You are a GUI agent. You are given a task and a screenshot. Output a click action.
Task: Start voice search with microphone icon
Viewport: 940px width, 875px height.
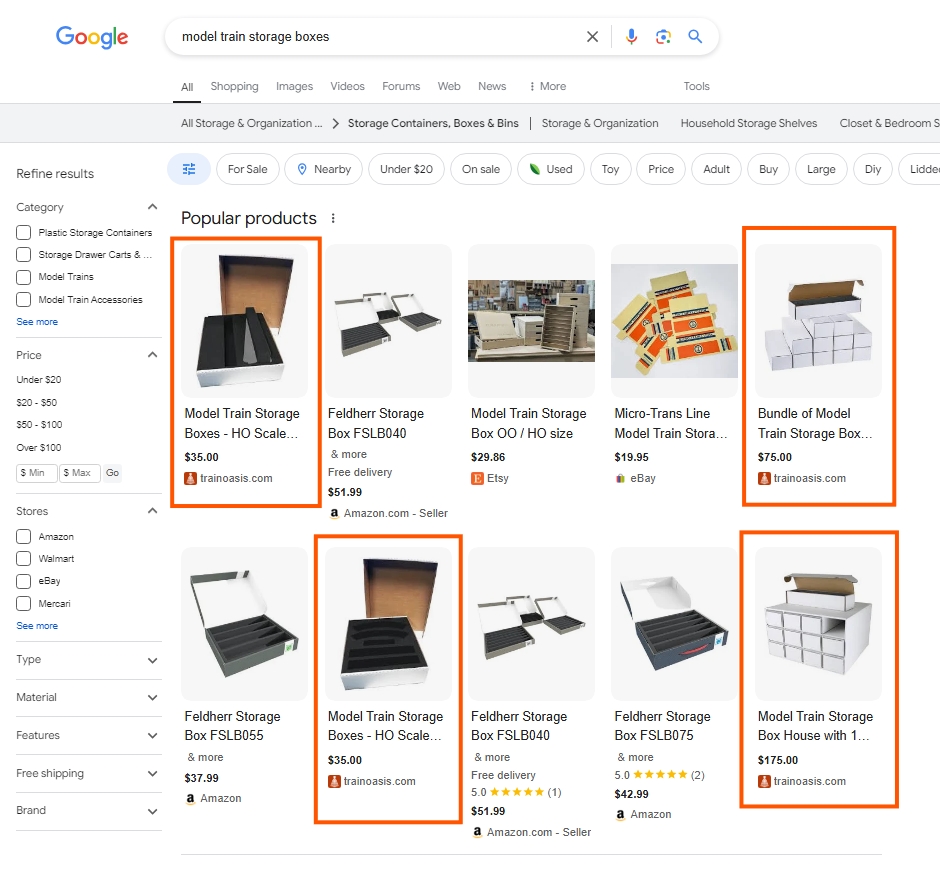631,37
